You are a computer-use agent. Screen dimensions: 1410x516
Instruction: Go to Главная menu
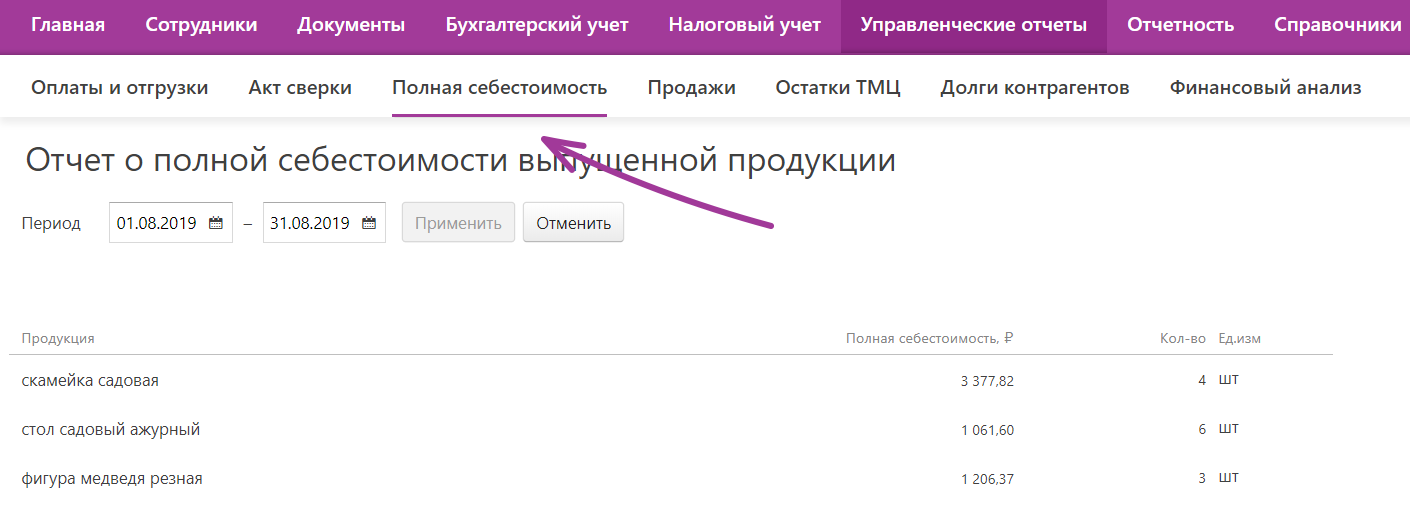68,26
